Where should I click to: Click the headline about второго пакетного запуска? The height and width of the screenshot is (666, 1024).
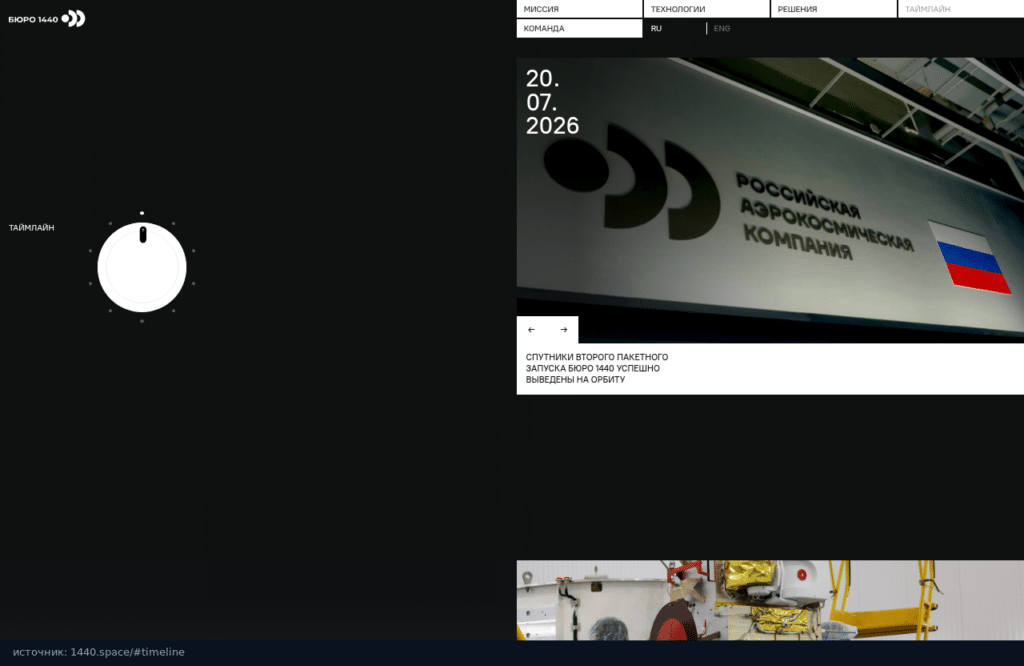(x=597, y=368)
